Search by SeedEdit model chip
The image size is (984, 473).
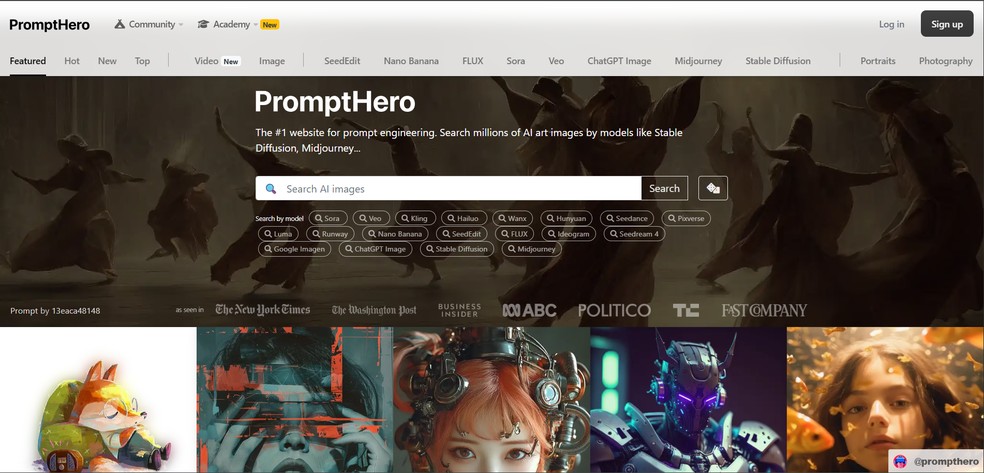[x=462, y=233]
